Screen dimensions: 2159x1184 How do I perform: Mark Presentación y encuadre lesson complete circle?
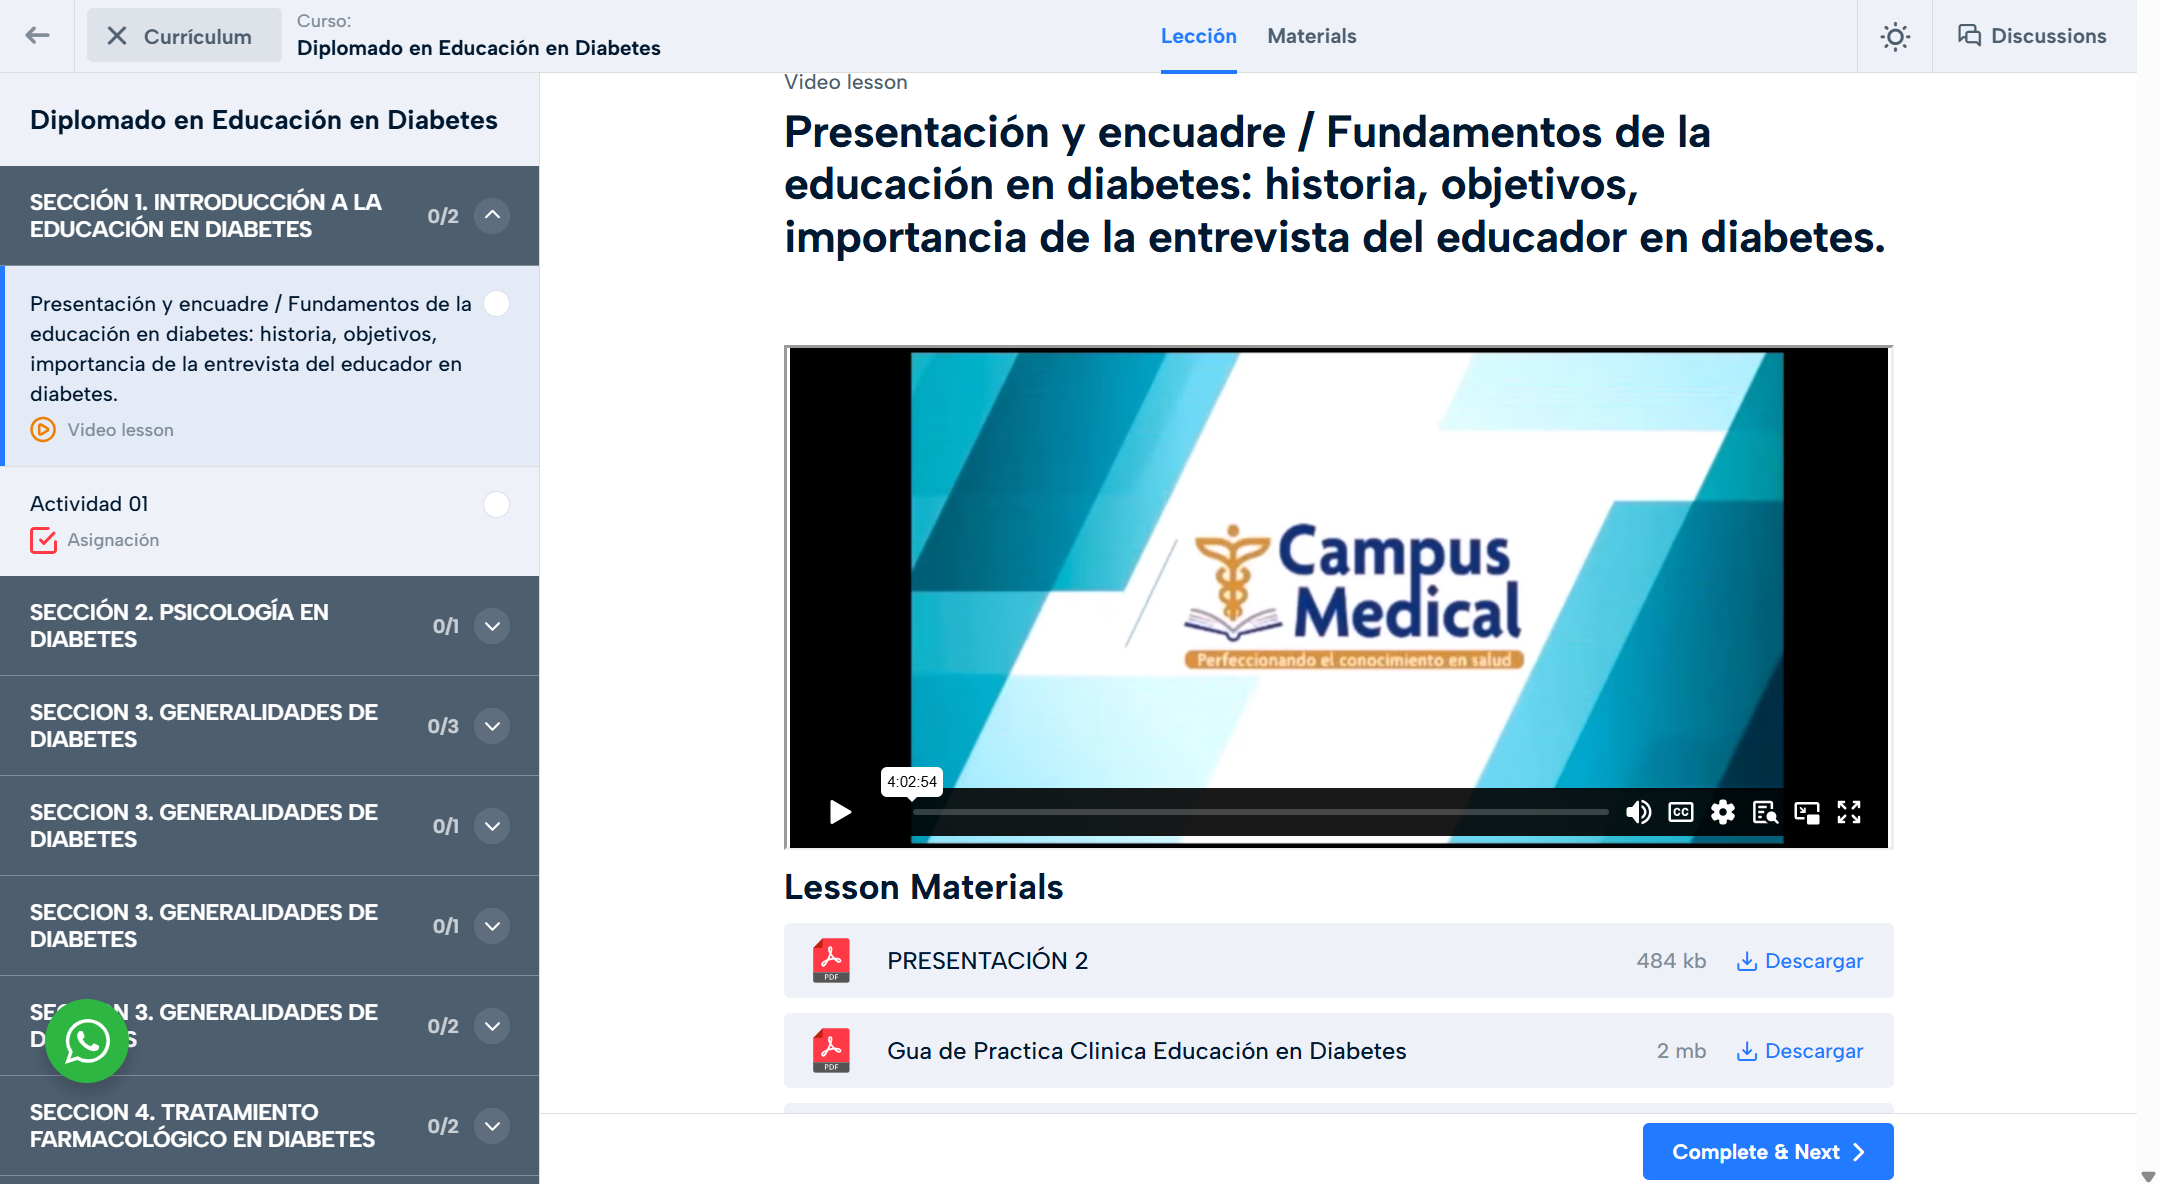[x=496, y=304]
